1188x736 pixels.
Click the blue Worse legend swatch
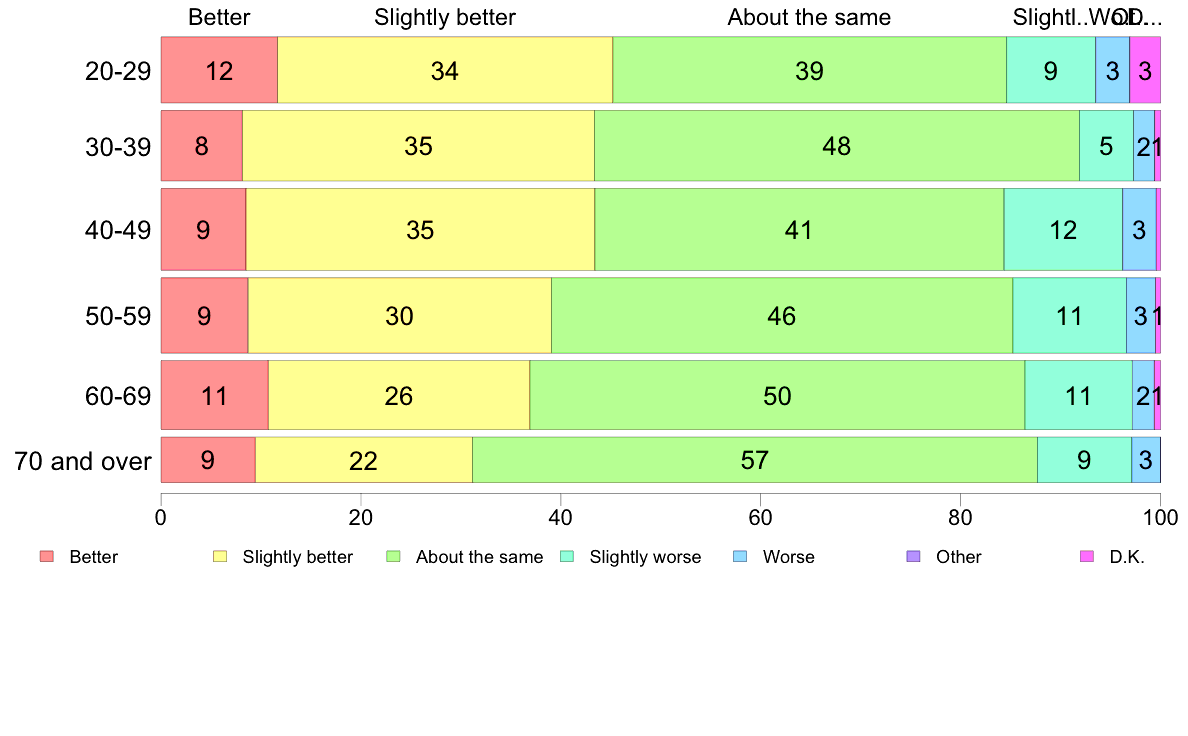pyautogui.click(x=740, y=556)
